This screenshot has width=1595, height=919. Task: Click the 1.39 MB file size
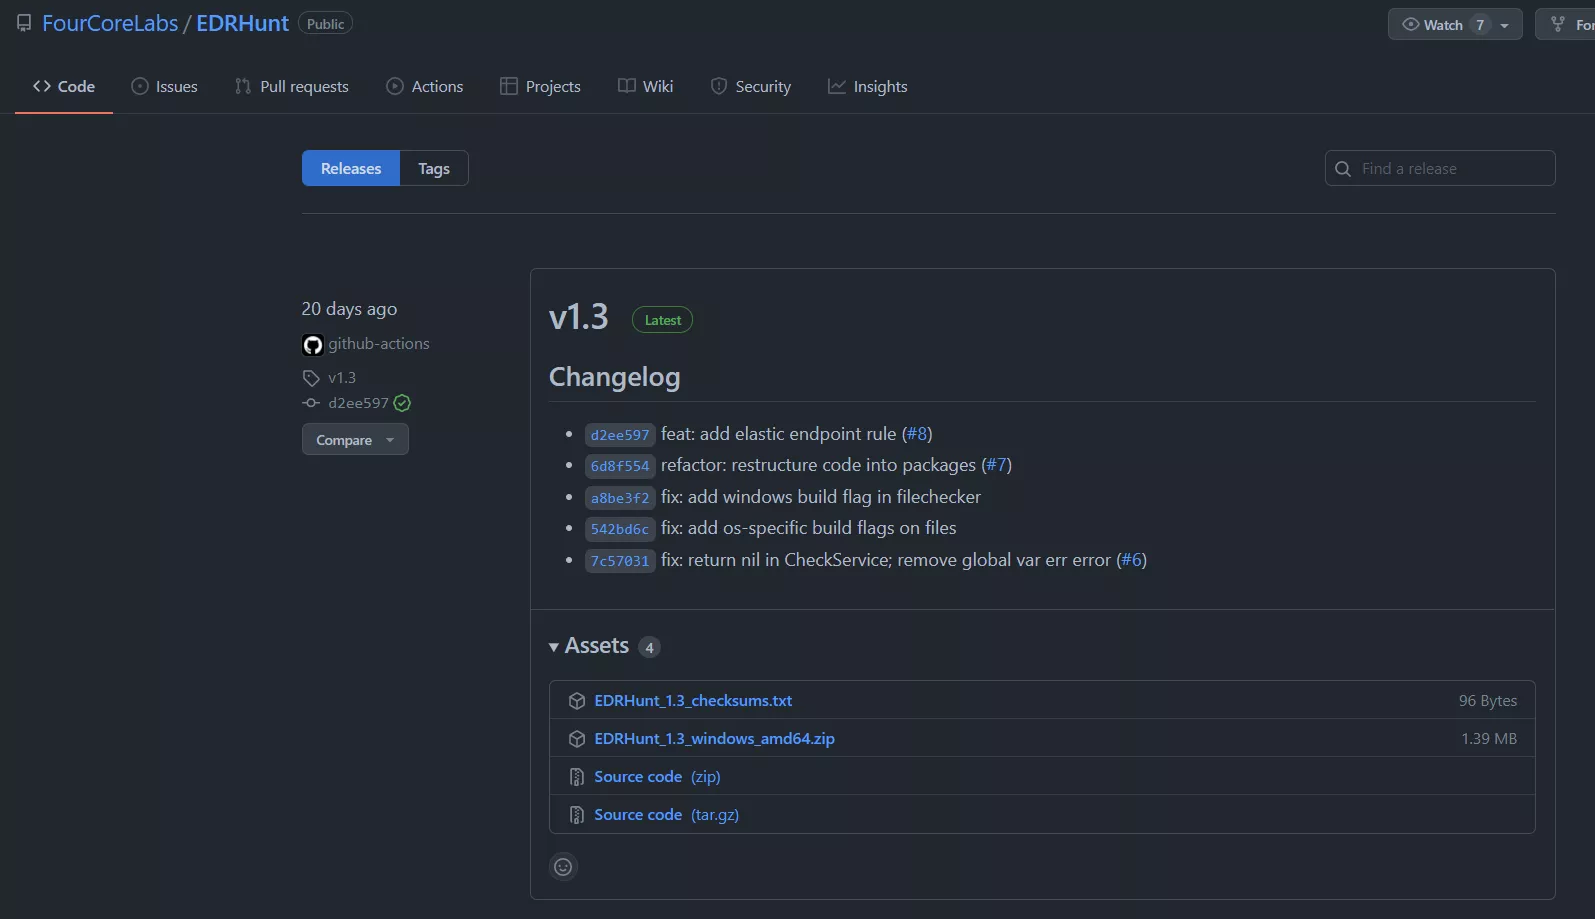tap(1488, 739)
